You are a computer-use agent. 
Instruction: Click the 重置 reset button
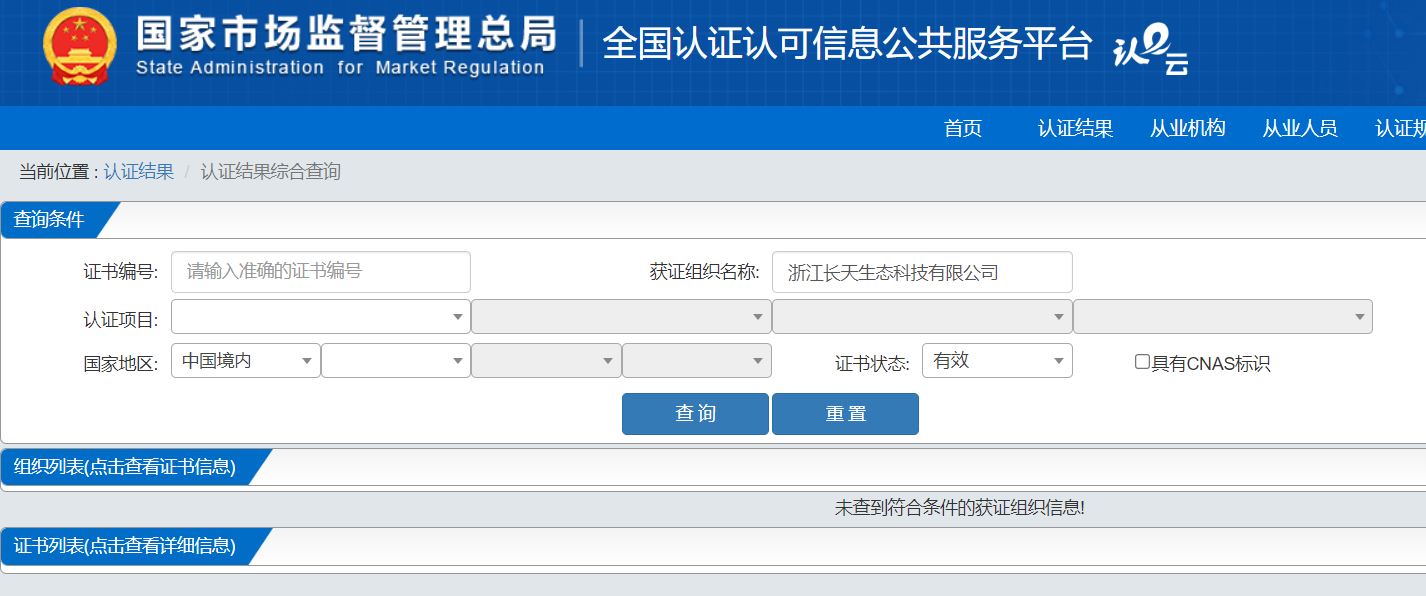click(845, 414)
